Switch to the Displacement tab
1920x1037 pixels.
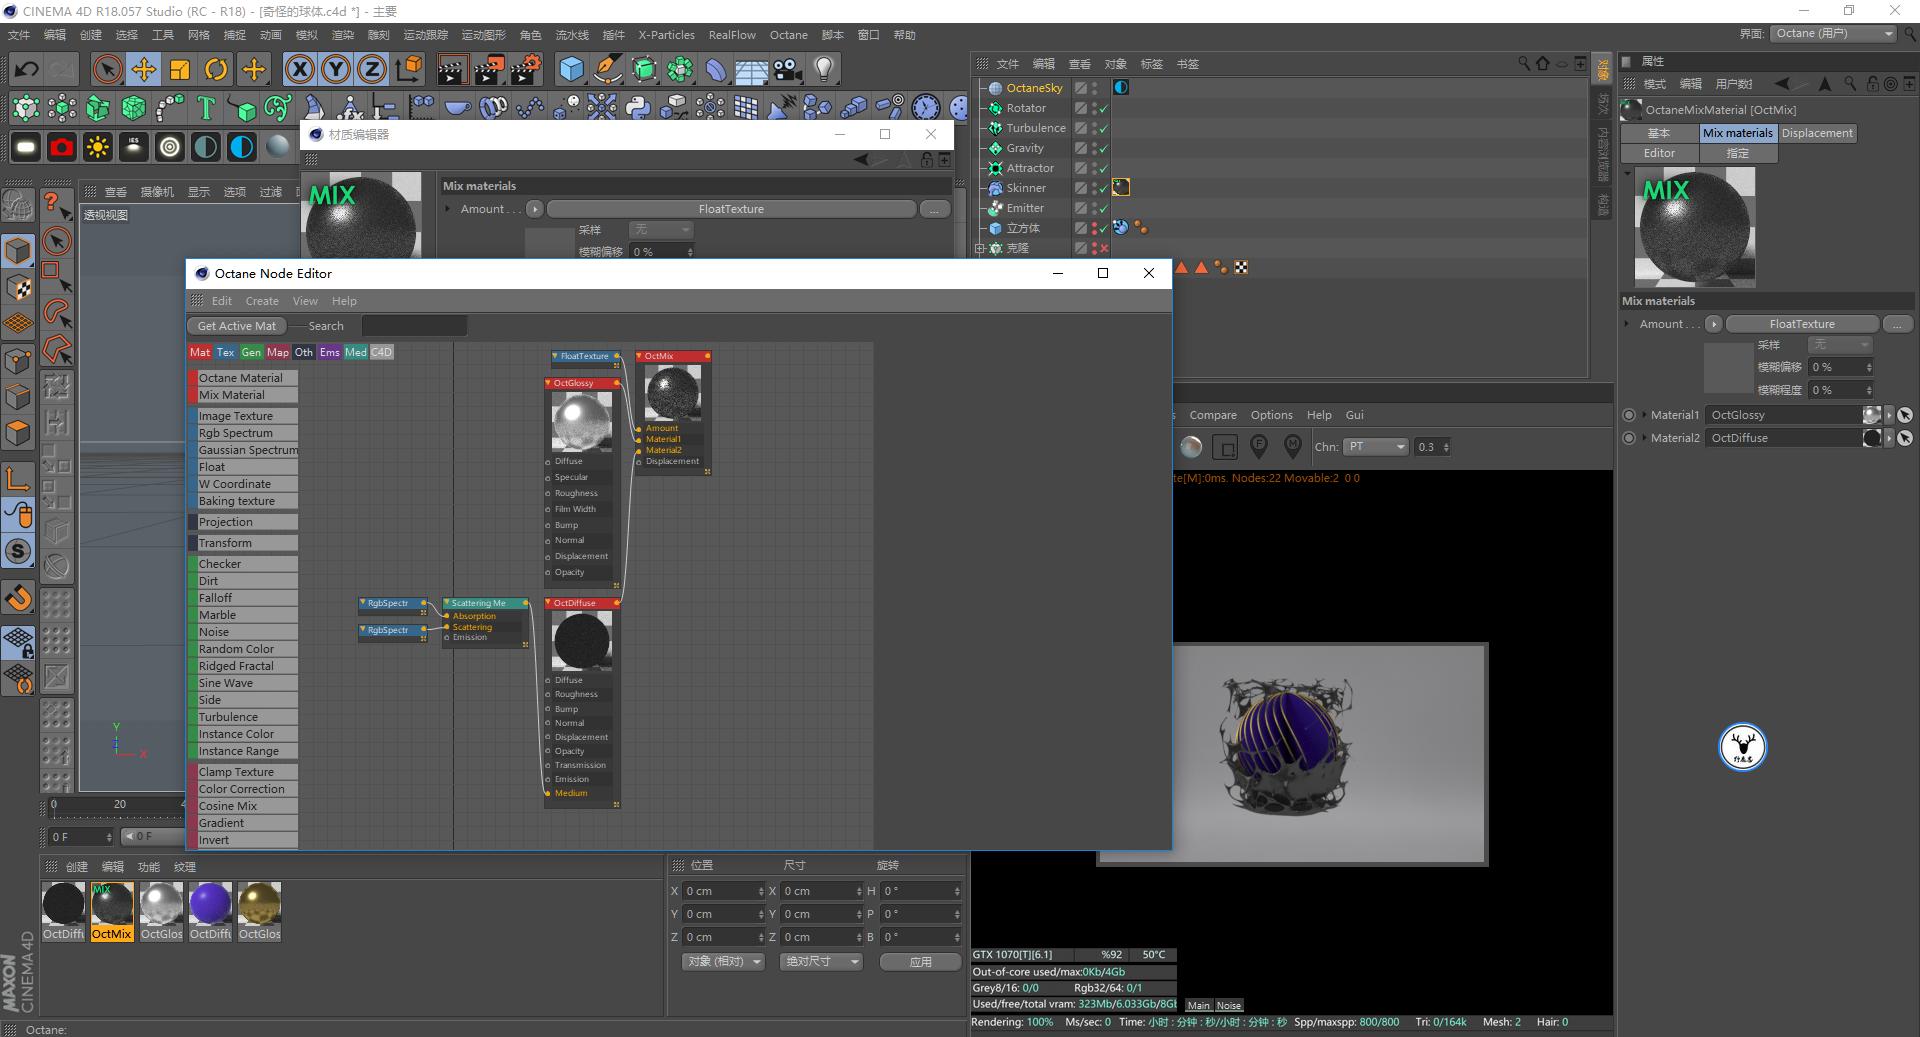pyautogui.click(x=1817, y=133)
